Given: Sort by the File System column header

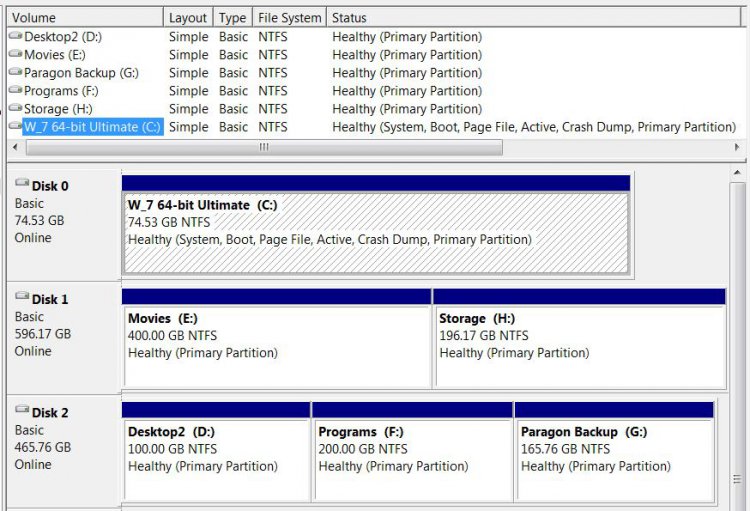Looking at the screenshot, I should 289,18.
